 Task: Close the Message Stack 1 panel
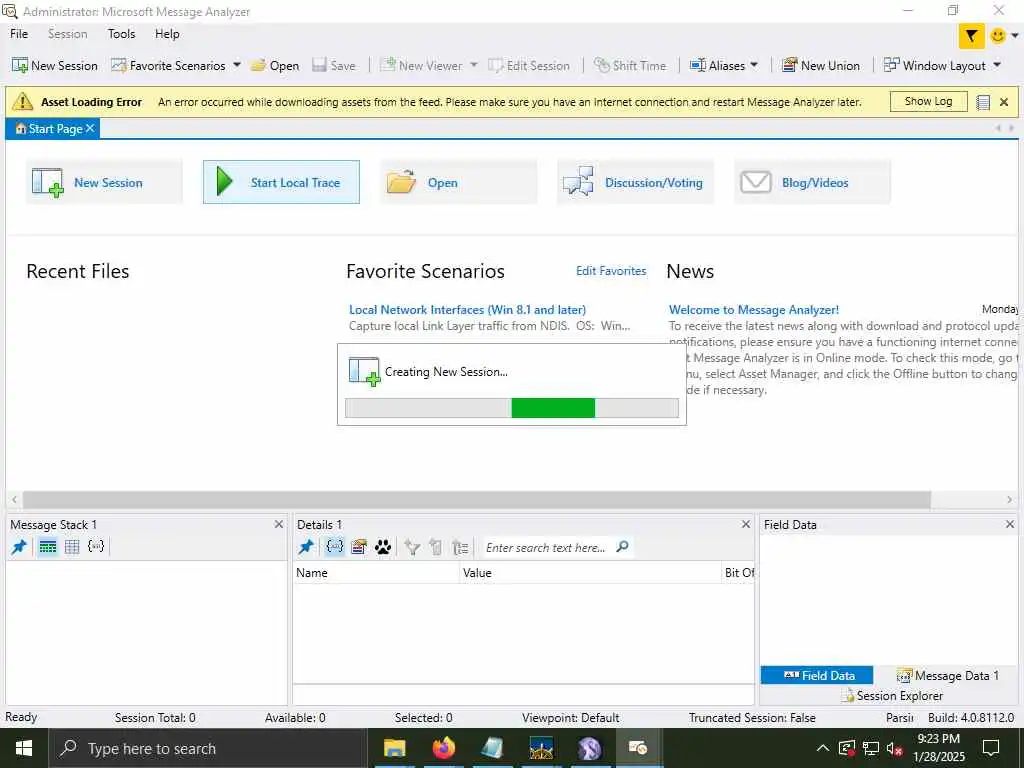point(279,524)
